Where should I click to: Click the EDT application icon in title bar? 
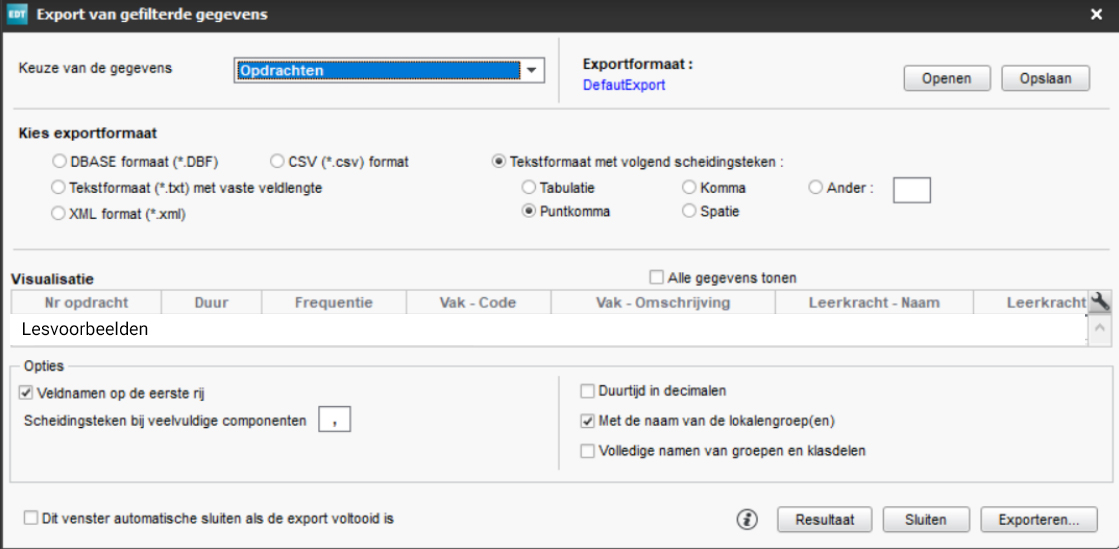click(x=17, y=15)
